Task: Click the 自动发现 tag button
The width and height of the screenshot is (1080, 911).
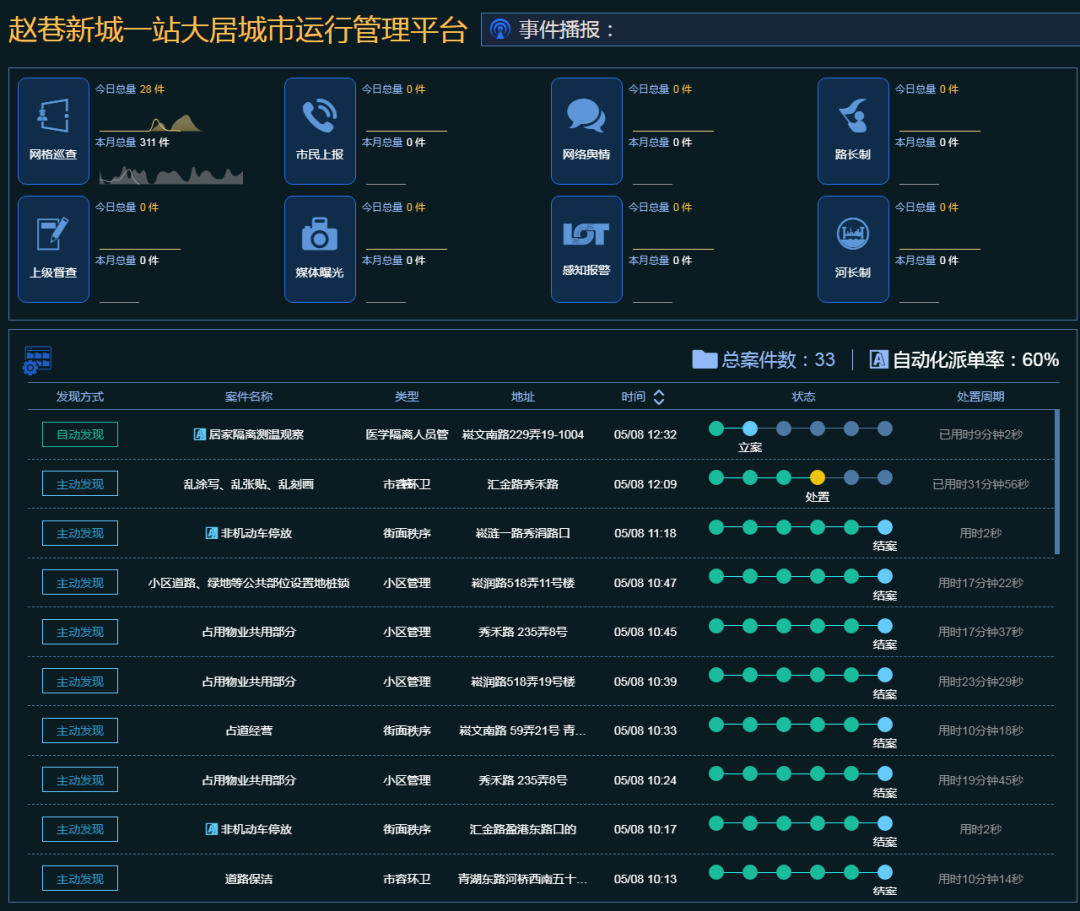Action: click(80, 434)
